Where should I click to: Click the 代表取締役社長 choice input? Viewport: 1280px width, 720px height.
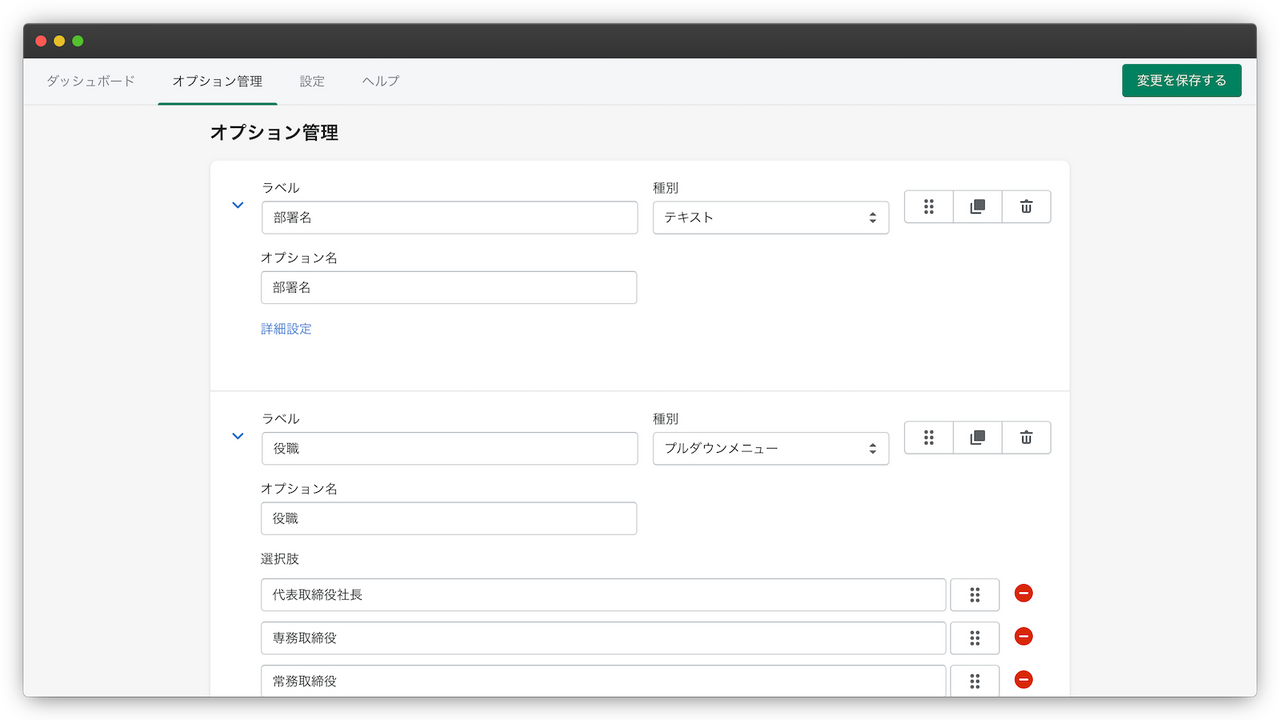[x=603, y=595]
